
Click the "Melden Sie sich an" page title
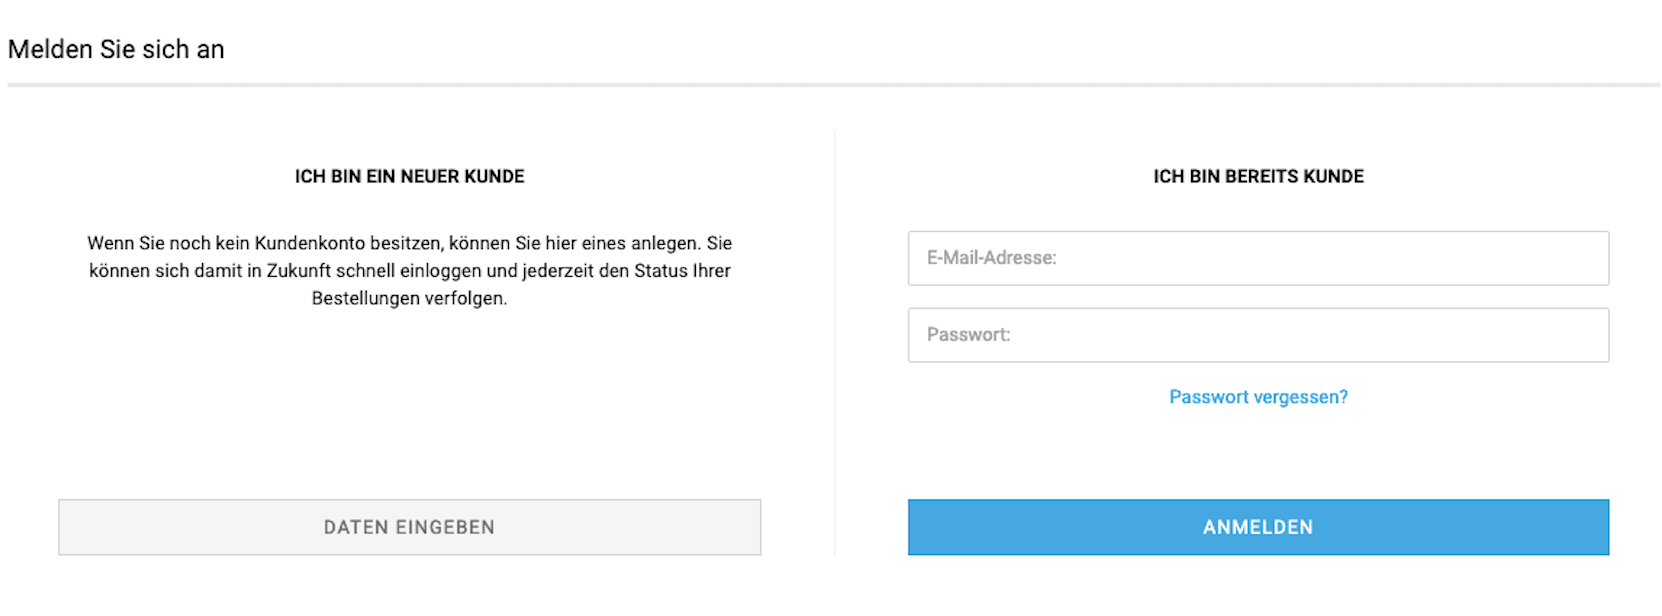tap(116, 49)
